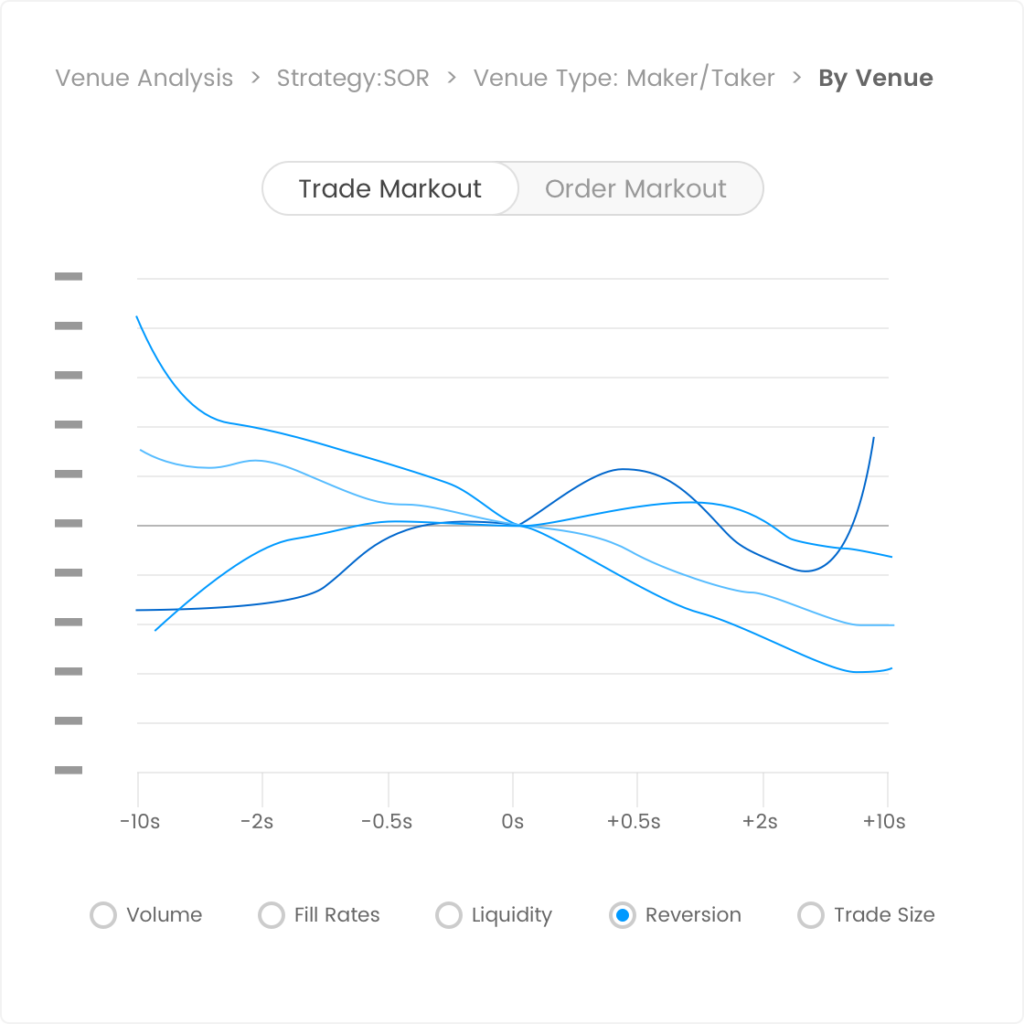Navigate to Venue Type: Maker/Taker breadcrumb
The width and height of the screenshot is (1024, 1024).
(x=624, y=78)
